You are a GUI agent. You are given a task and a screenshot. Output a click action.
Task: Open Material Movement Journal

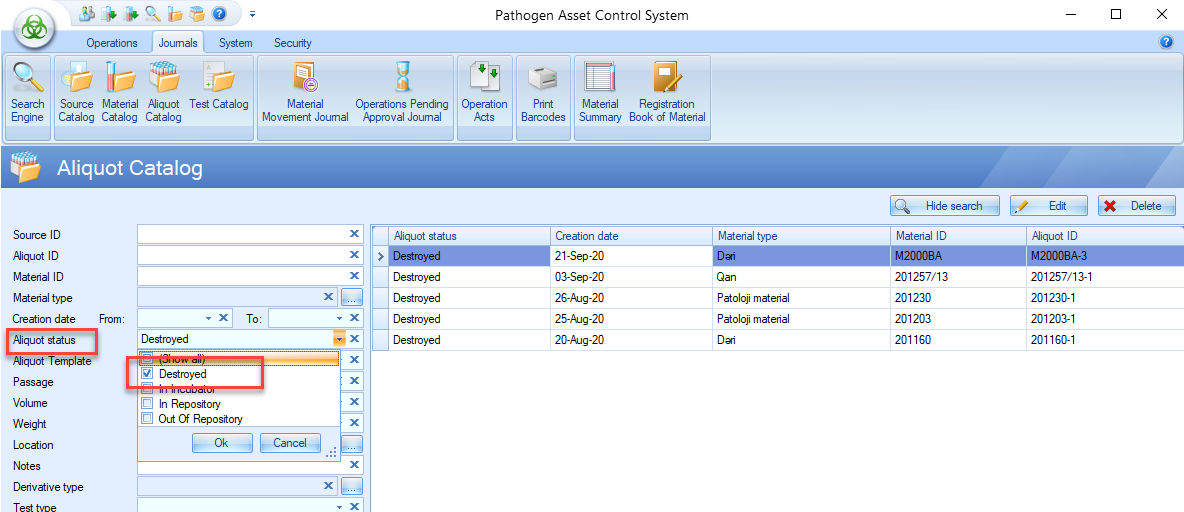tap(305, 93)
